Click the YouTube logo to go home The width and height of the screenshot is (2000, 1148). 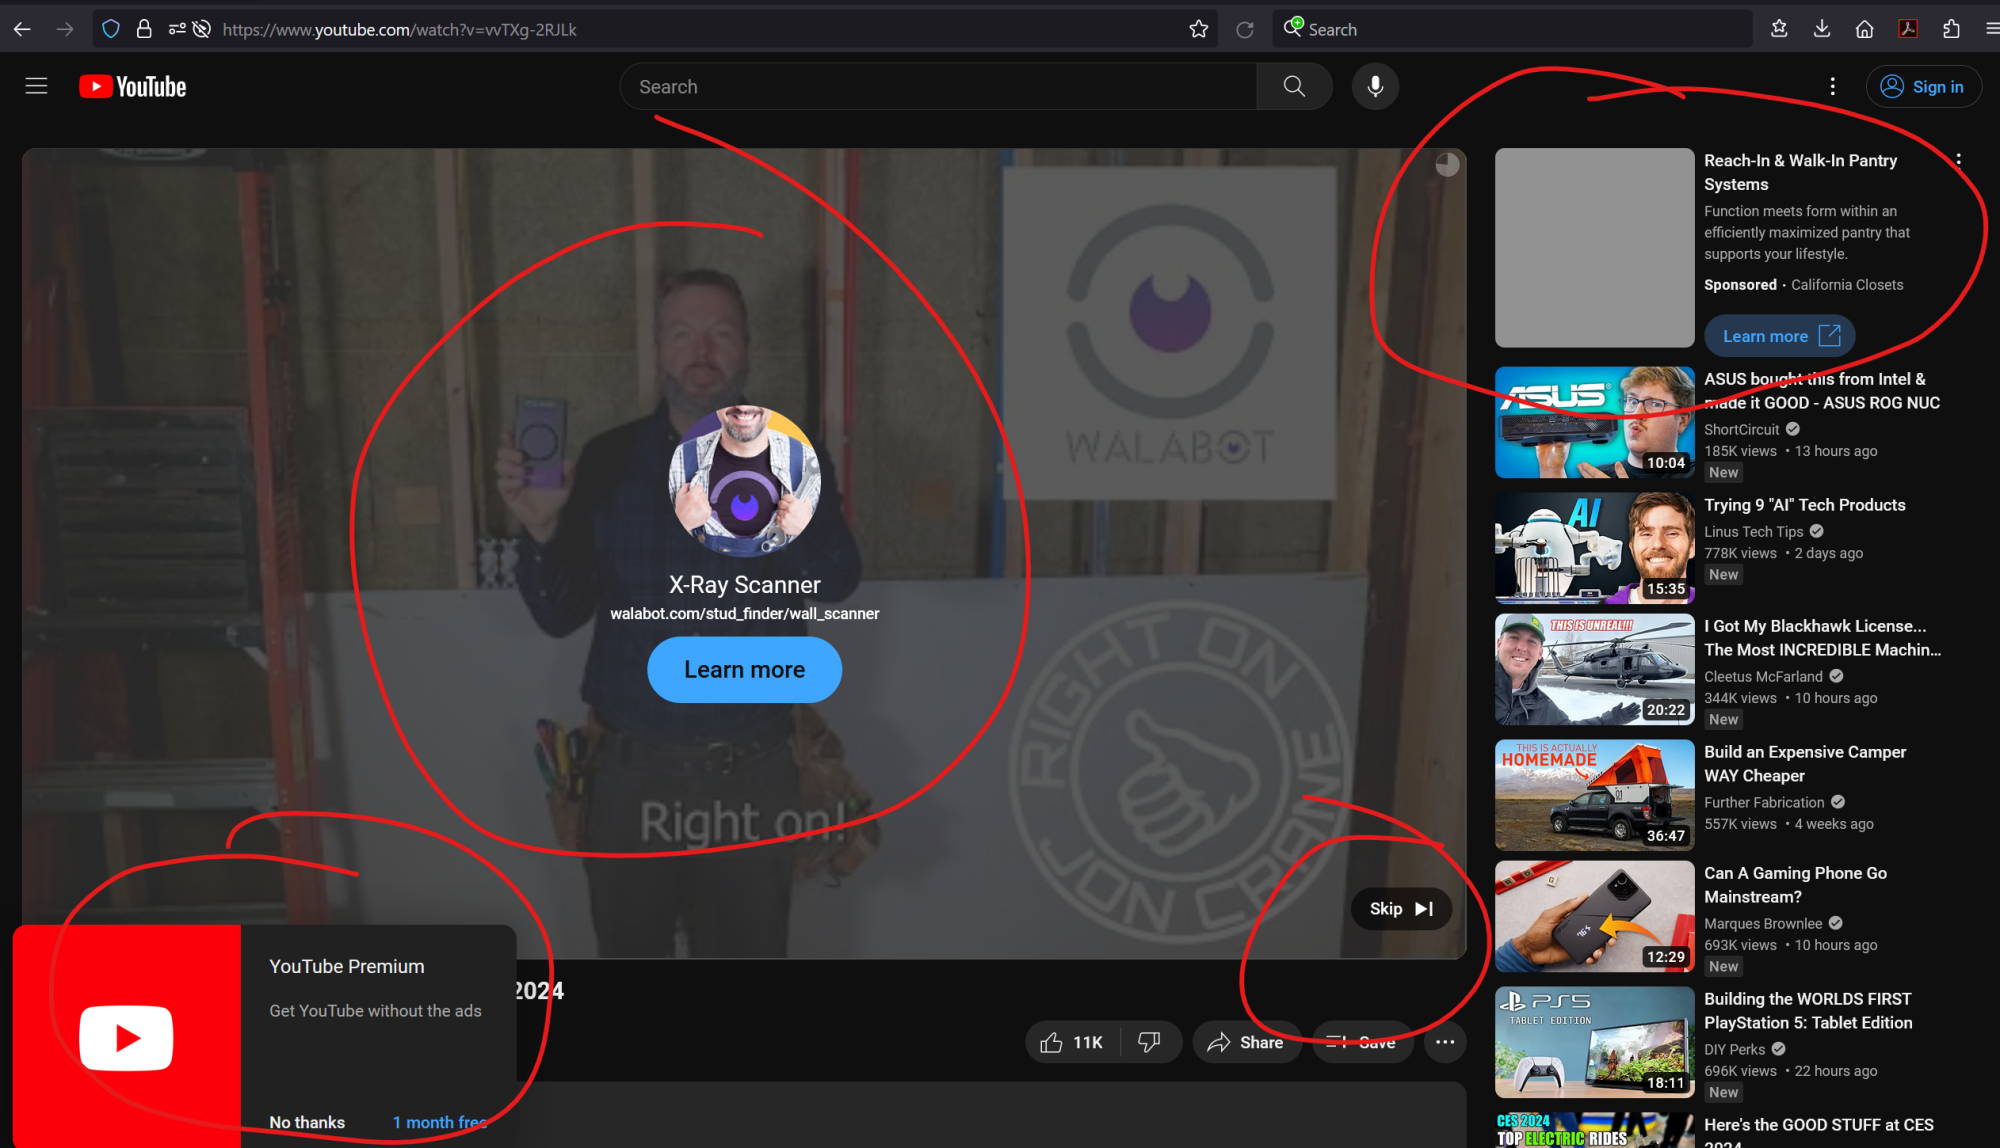tap(131, 86)
